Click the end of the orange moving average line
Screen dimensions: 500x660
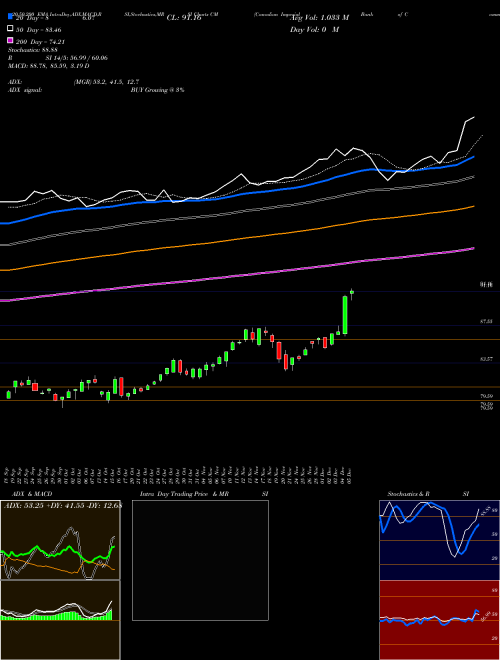(474, 206)
